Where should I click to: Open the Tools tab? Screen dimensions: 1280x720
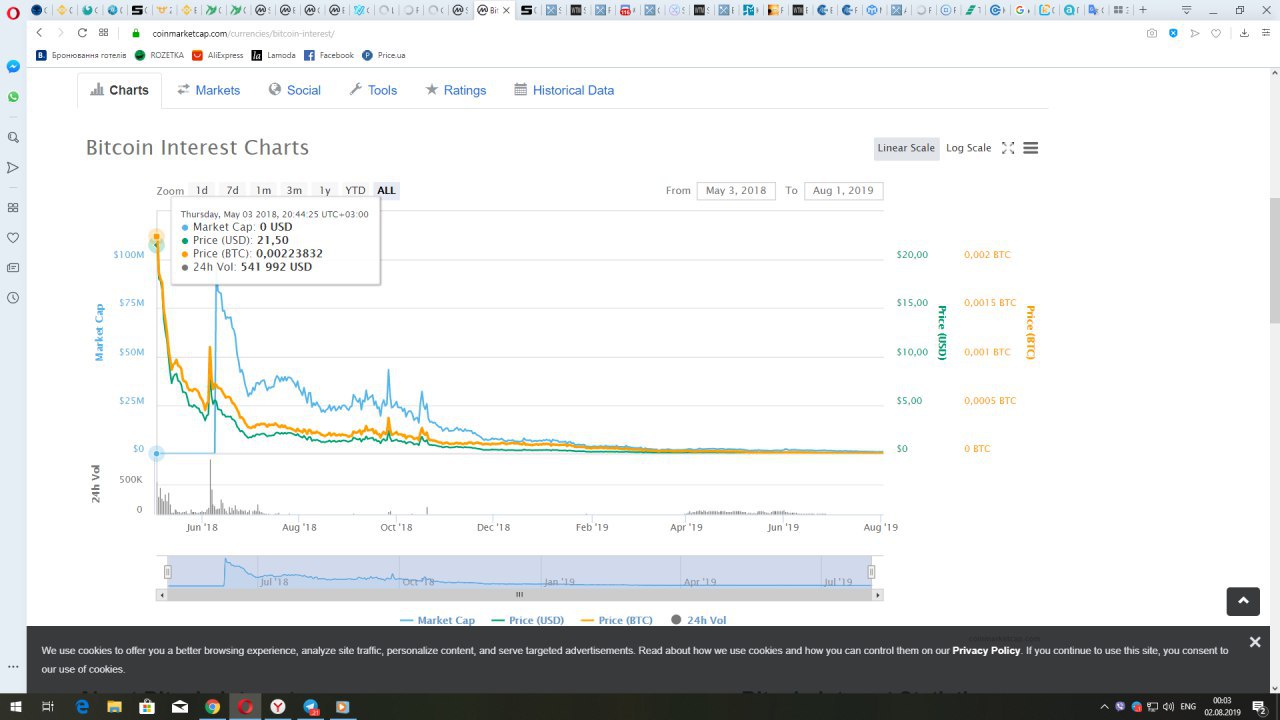click(x=373, y=90)
